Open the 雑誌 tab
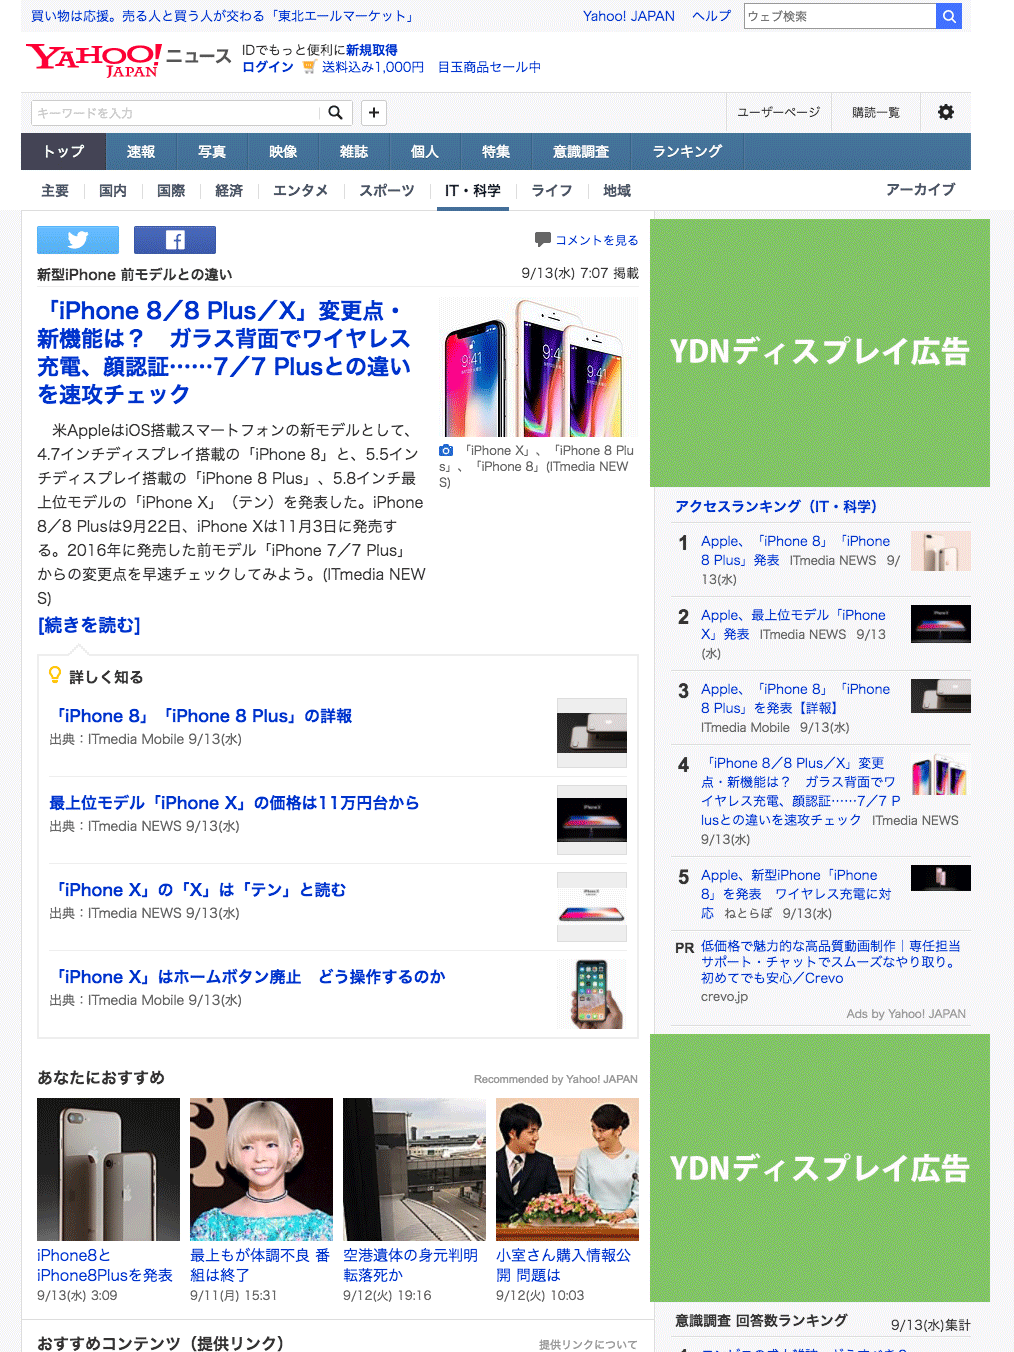 click(x=354, y=151)
